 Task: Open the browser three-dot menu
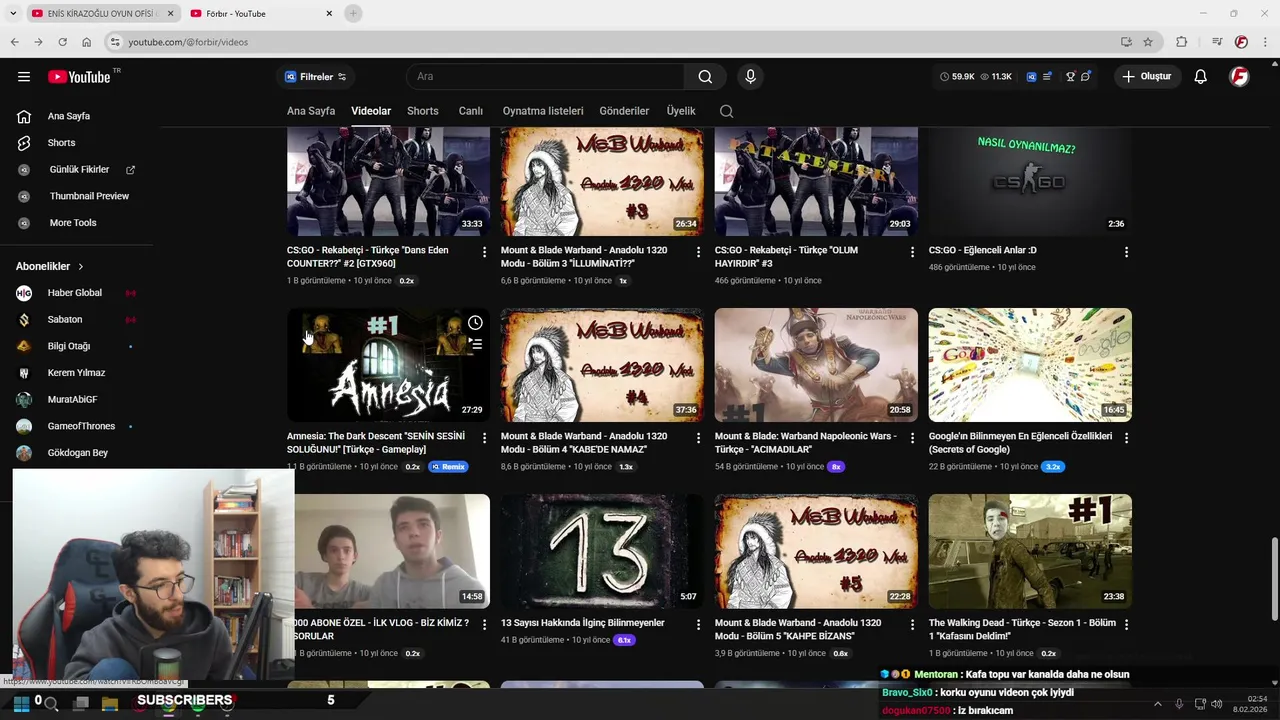(1264, 42)
